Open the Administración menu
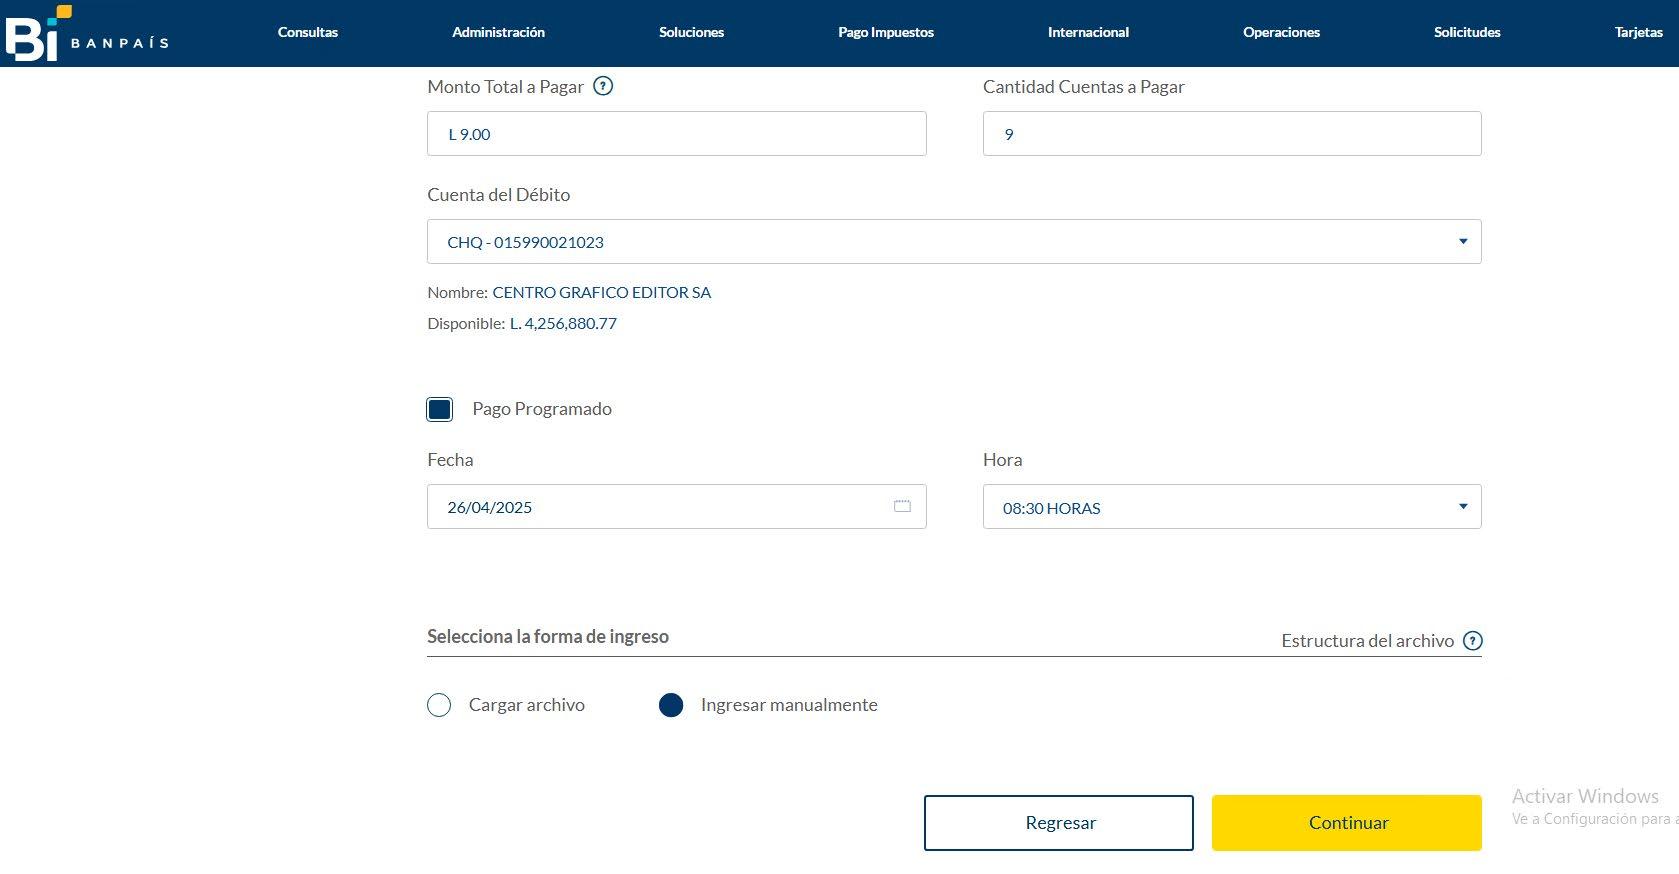The image size is (1679, 874). pos(498,32)
